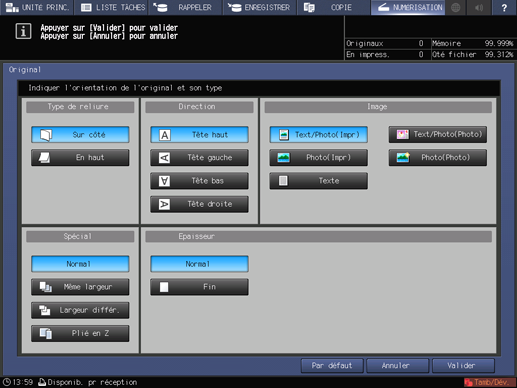Click the Mémoire 99.999% value
The image size is (517, 388).
[x=499, y=44]
